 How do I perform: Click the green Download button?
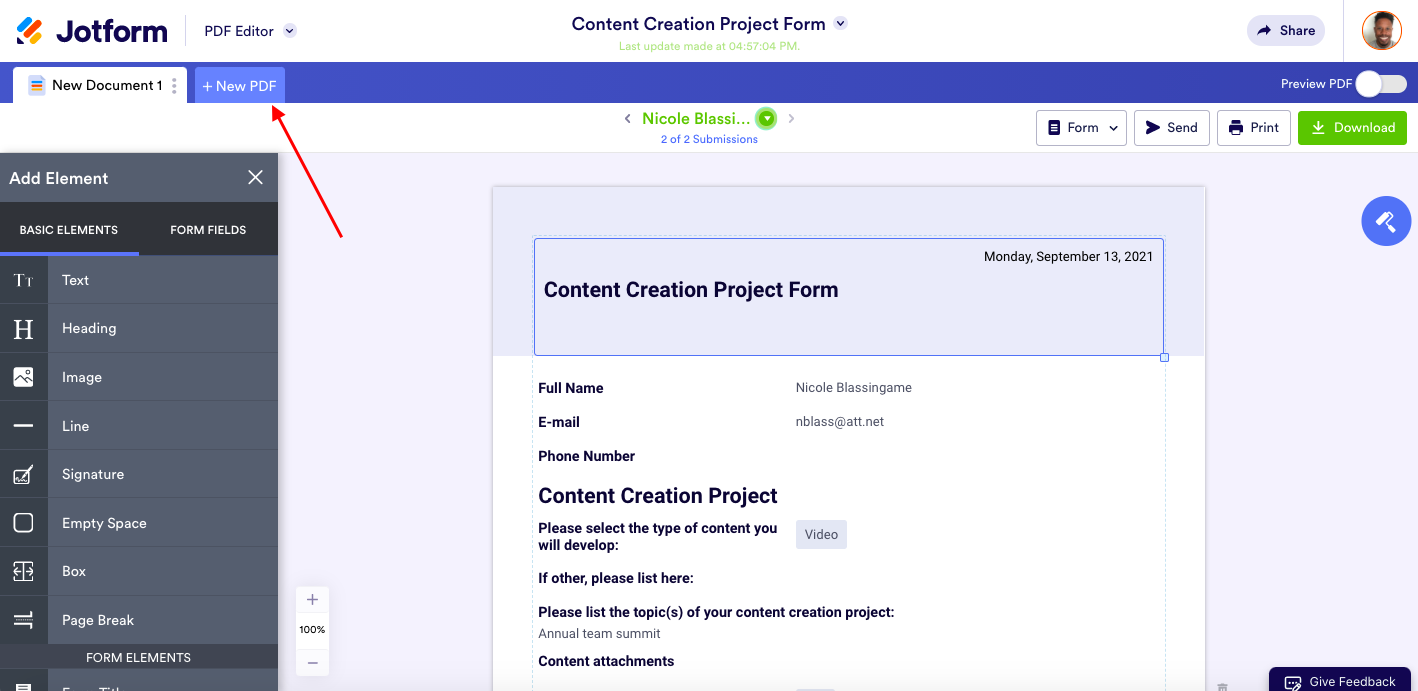1352,128
